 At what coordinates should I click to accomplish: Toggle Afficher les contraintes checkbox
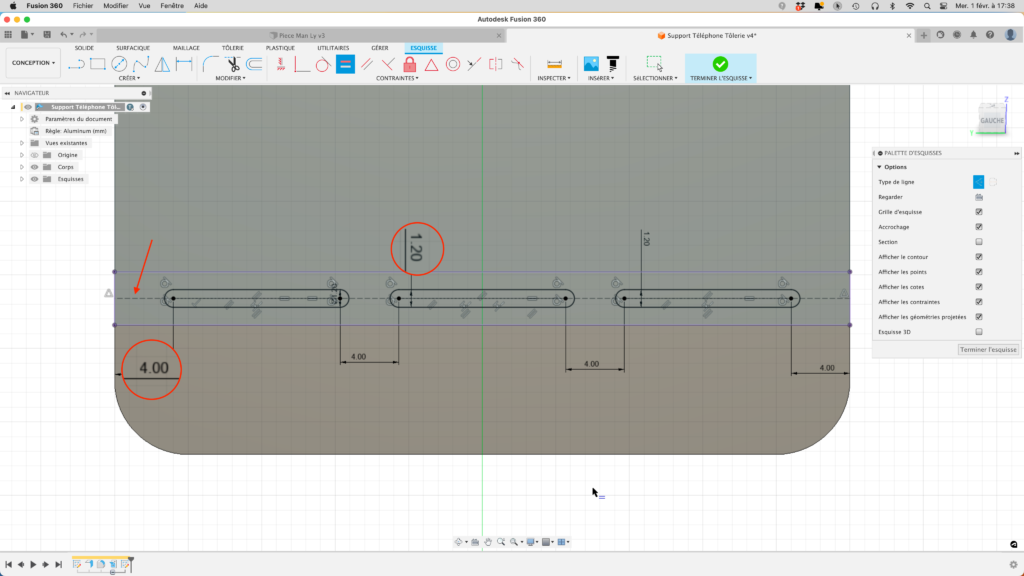979,302
